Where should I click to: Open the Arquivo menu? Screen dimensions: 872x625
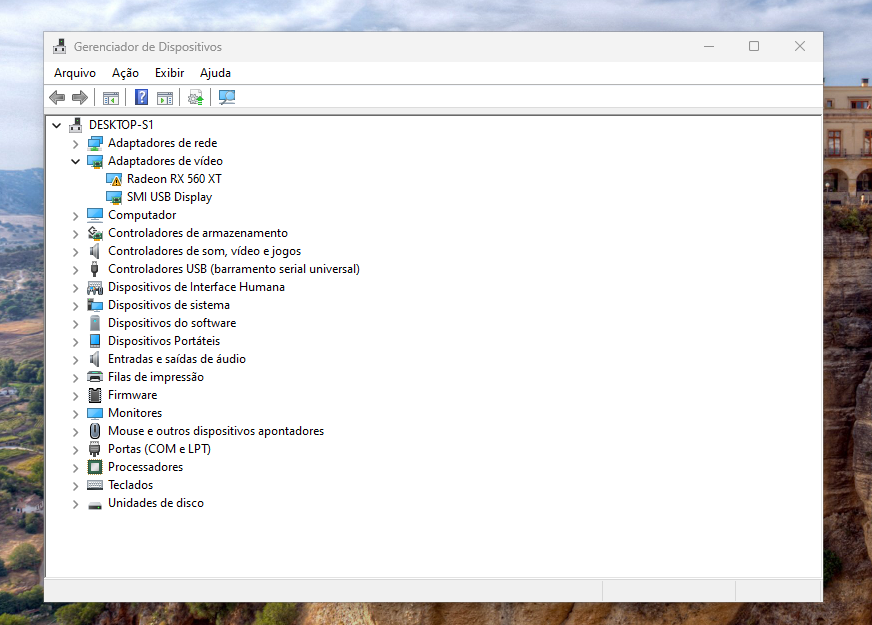tap(75, 73)
